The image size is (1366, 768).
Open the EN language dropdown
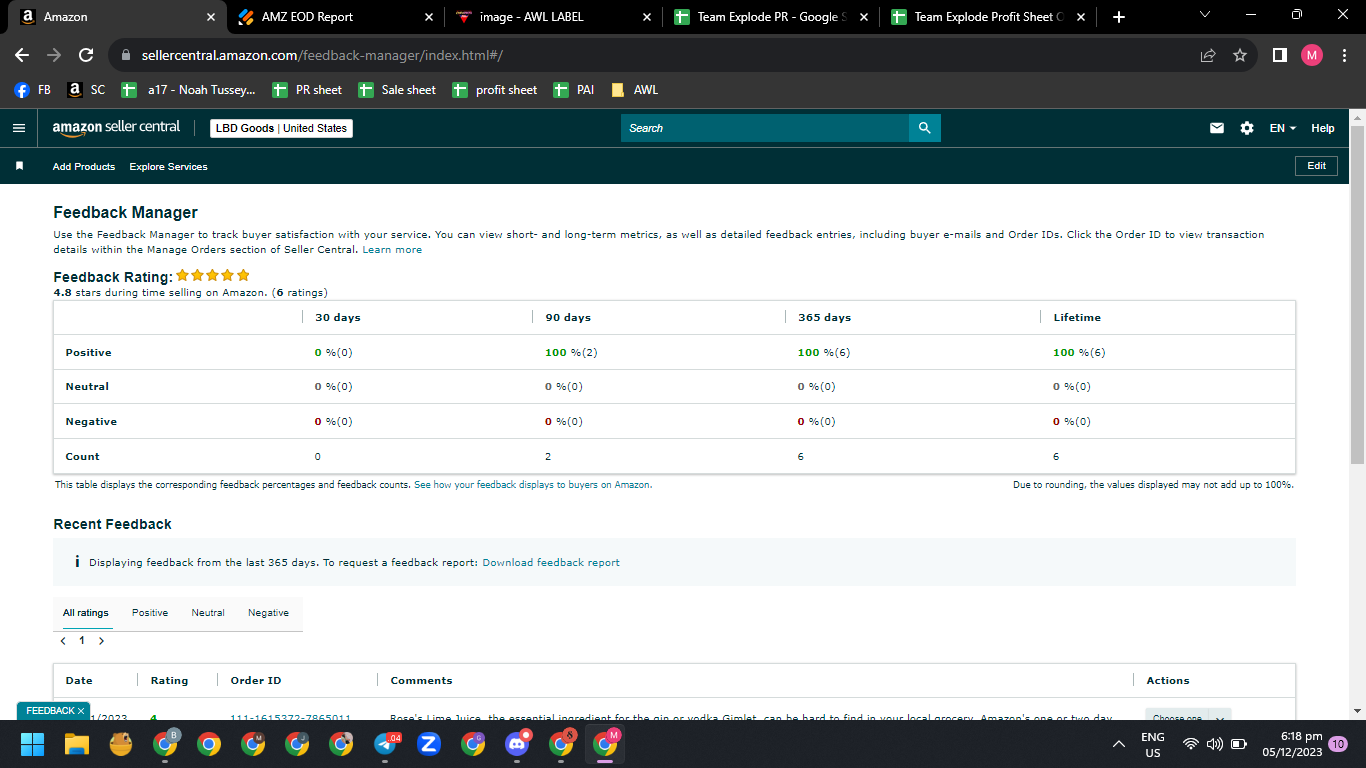click(1282, 128)
